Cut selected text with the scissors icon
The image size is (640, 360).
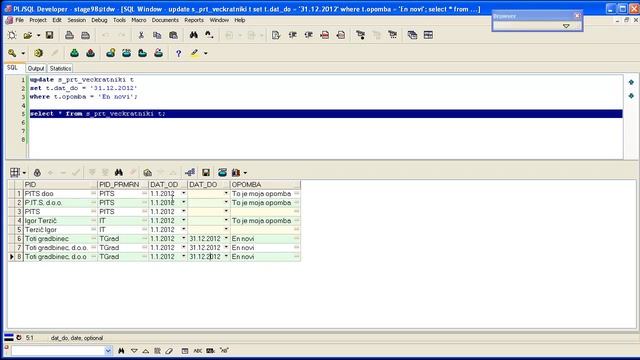click(141, 35)
